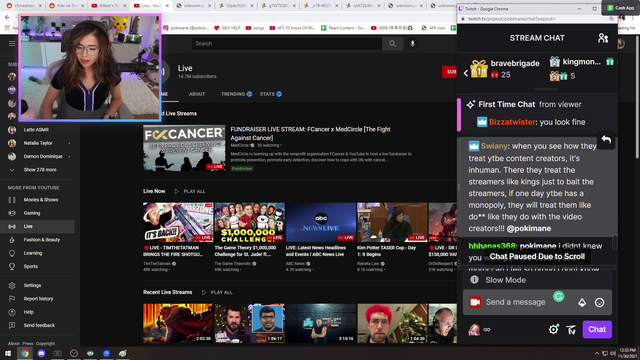Open community users list icon in Stream Chat
Screen dimensions: 640x360
click(x=603, y=38)
